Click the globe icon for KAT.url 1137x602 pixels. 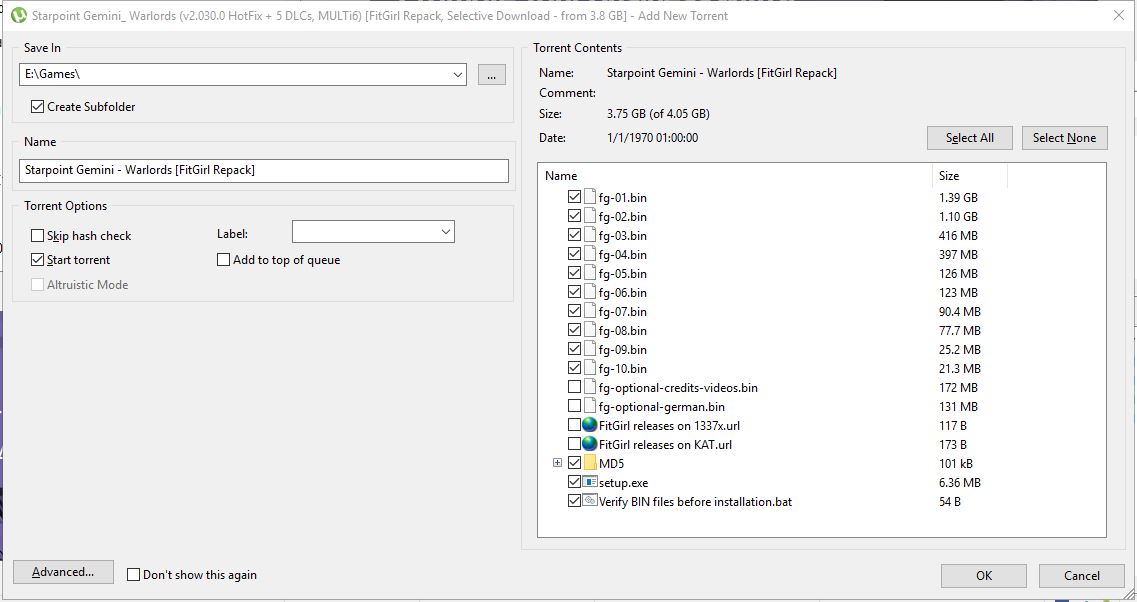point(590,444)
